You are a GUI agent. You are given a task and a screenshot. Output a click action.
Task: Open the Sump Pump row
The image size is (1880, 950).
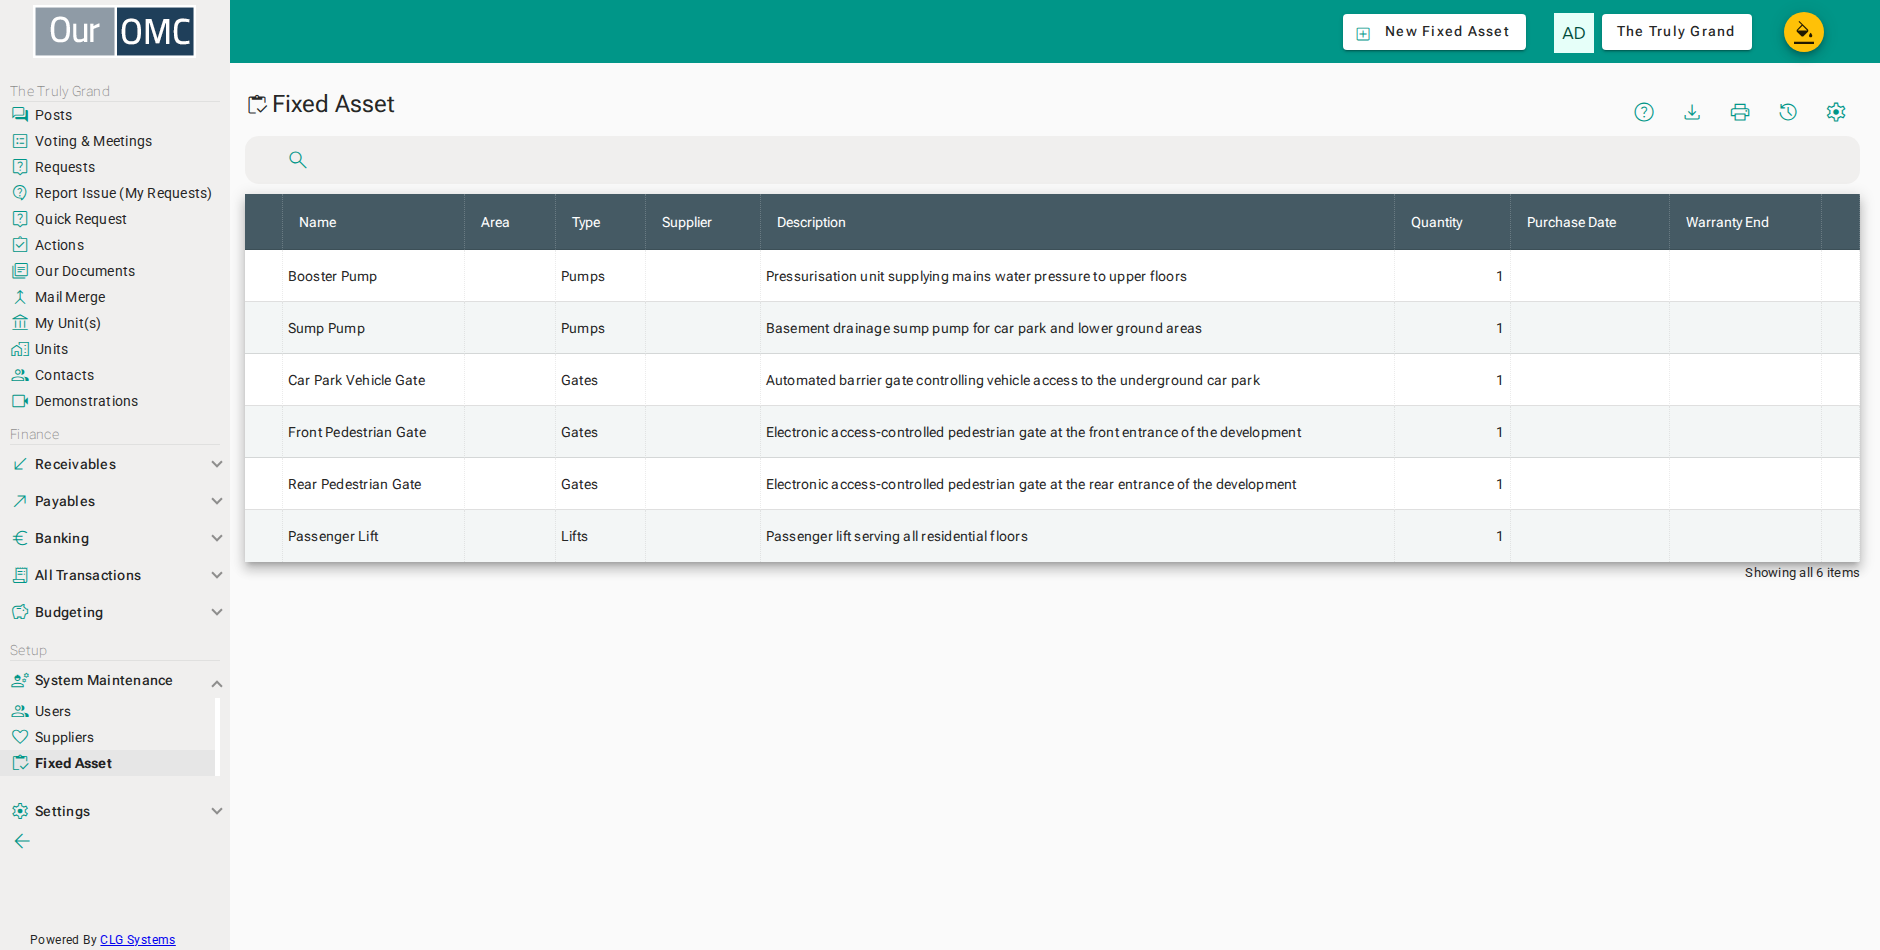pyautogui.click(x=1052, y=328)
